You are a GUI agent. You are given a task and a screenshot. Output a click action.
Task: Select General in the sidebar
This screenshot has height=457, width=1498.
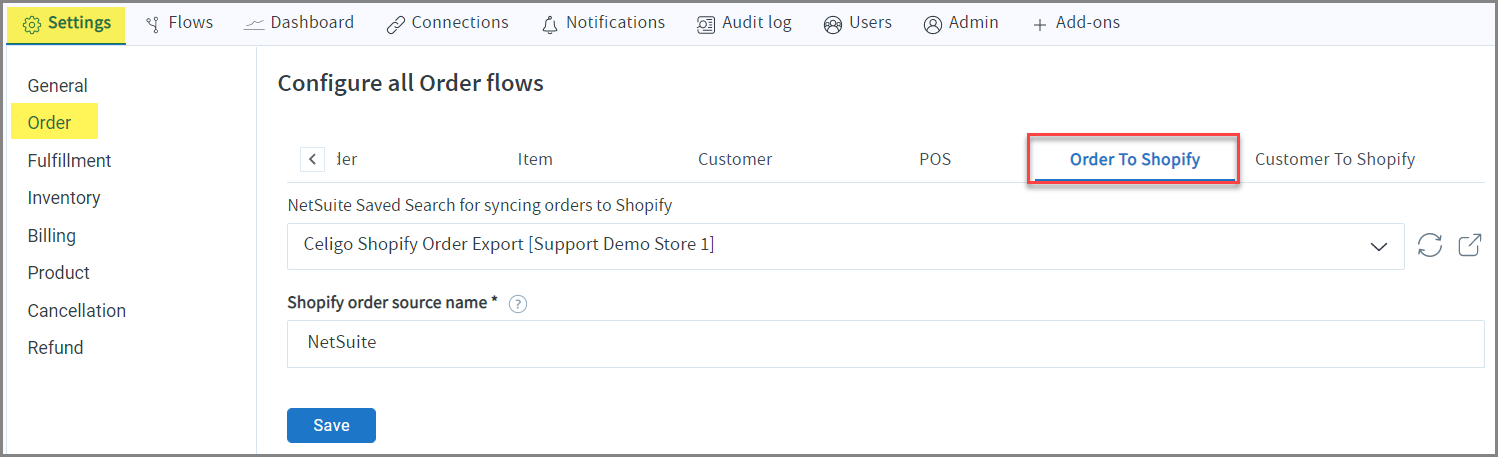pos(58,86)
